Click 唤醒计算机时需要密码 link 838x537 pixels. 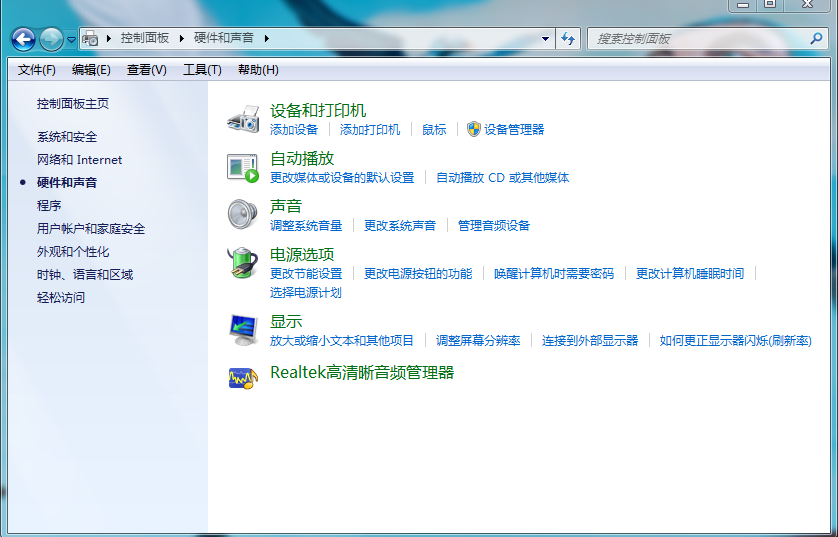tap(554, 274)
